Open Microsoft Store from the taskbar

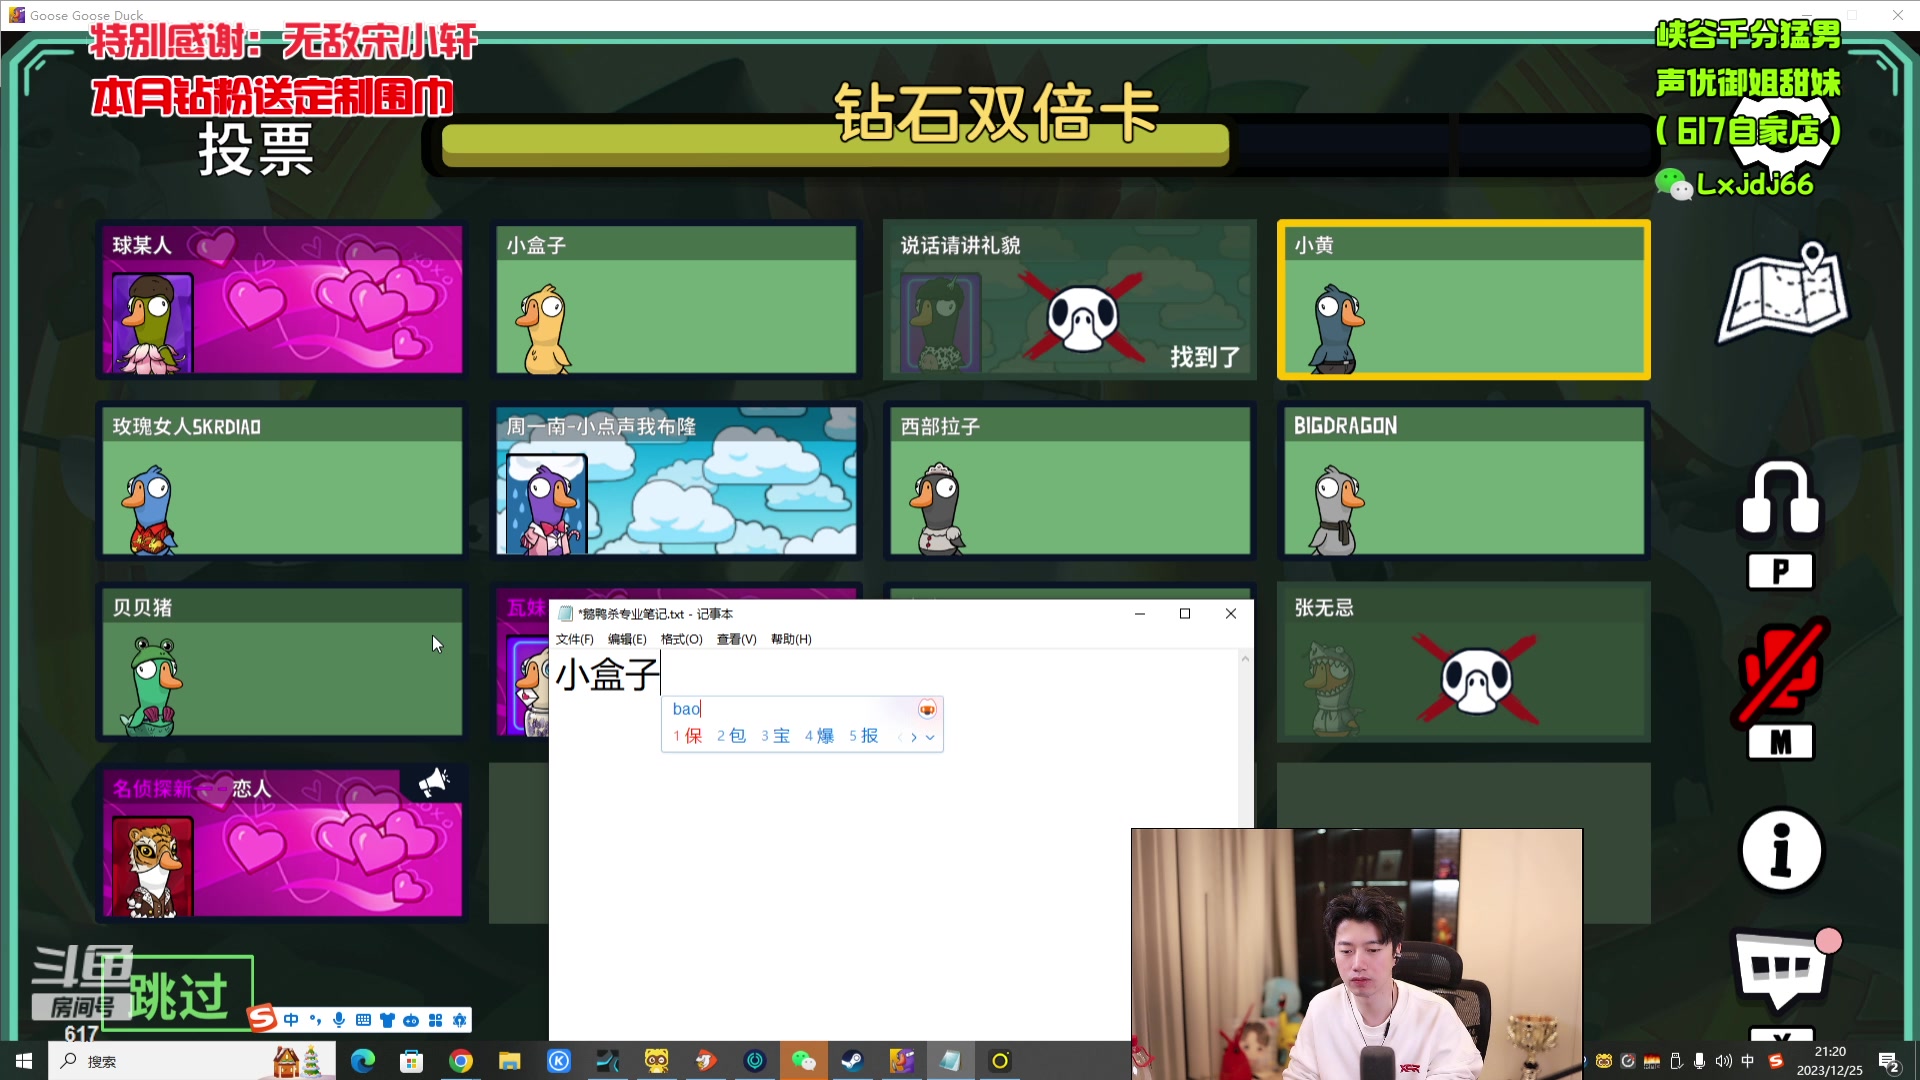tap(411, 1061)
